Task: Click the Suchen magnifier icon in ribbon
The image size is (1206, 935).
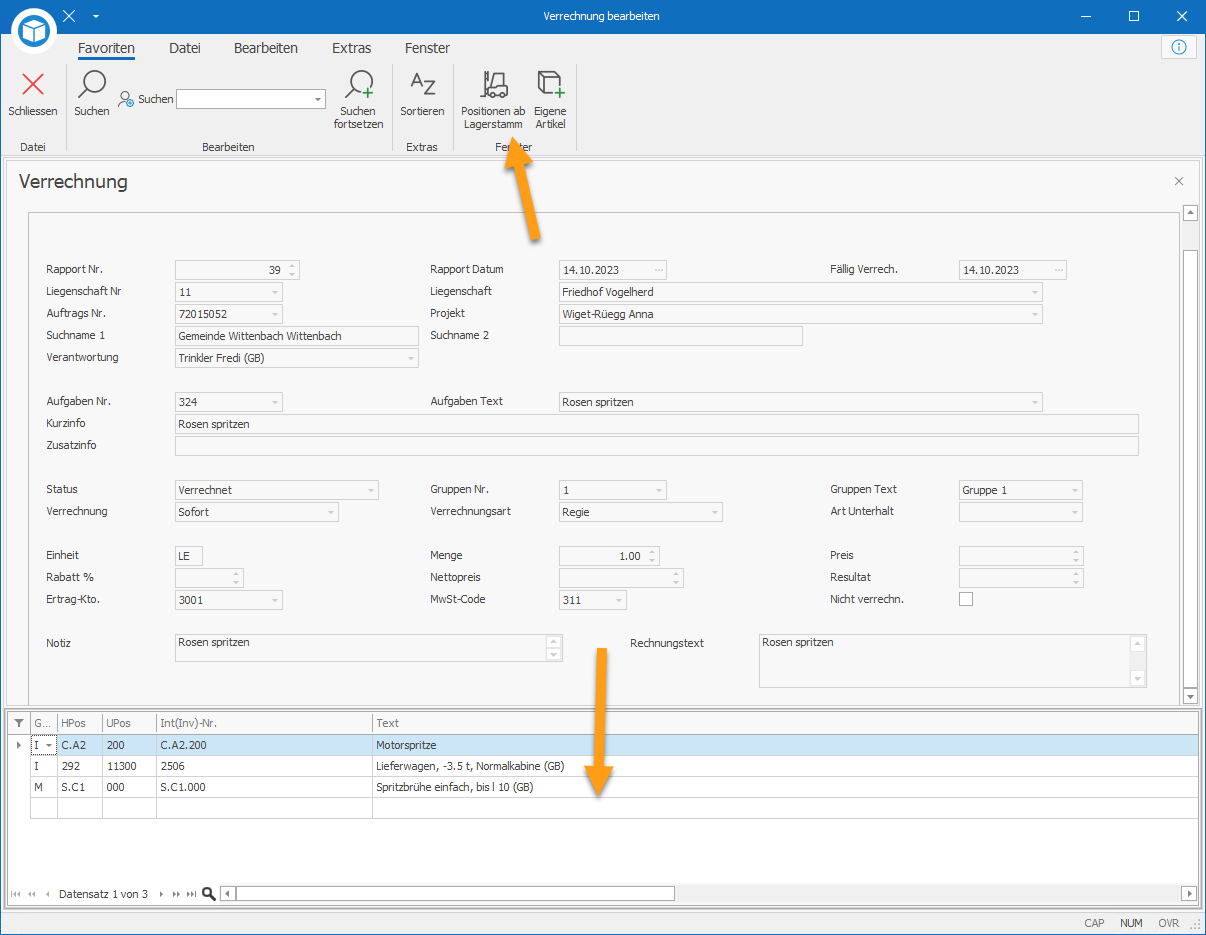Action: [x=92, y=84]
